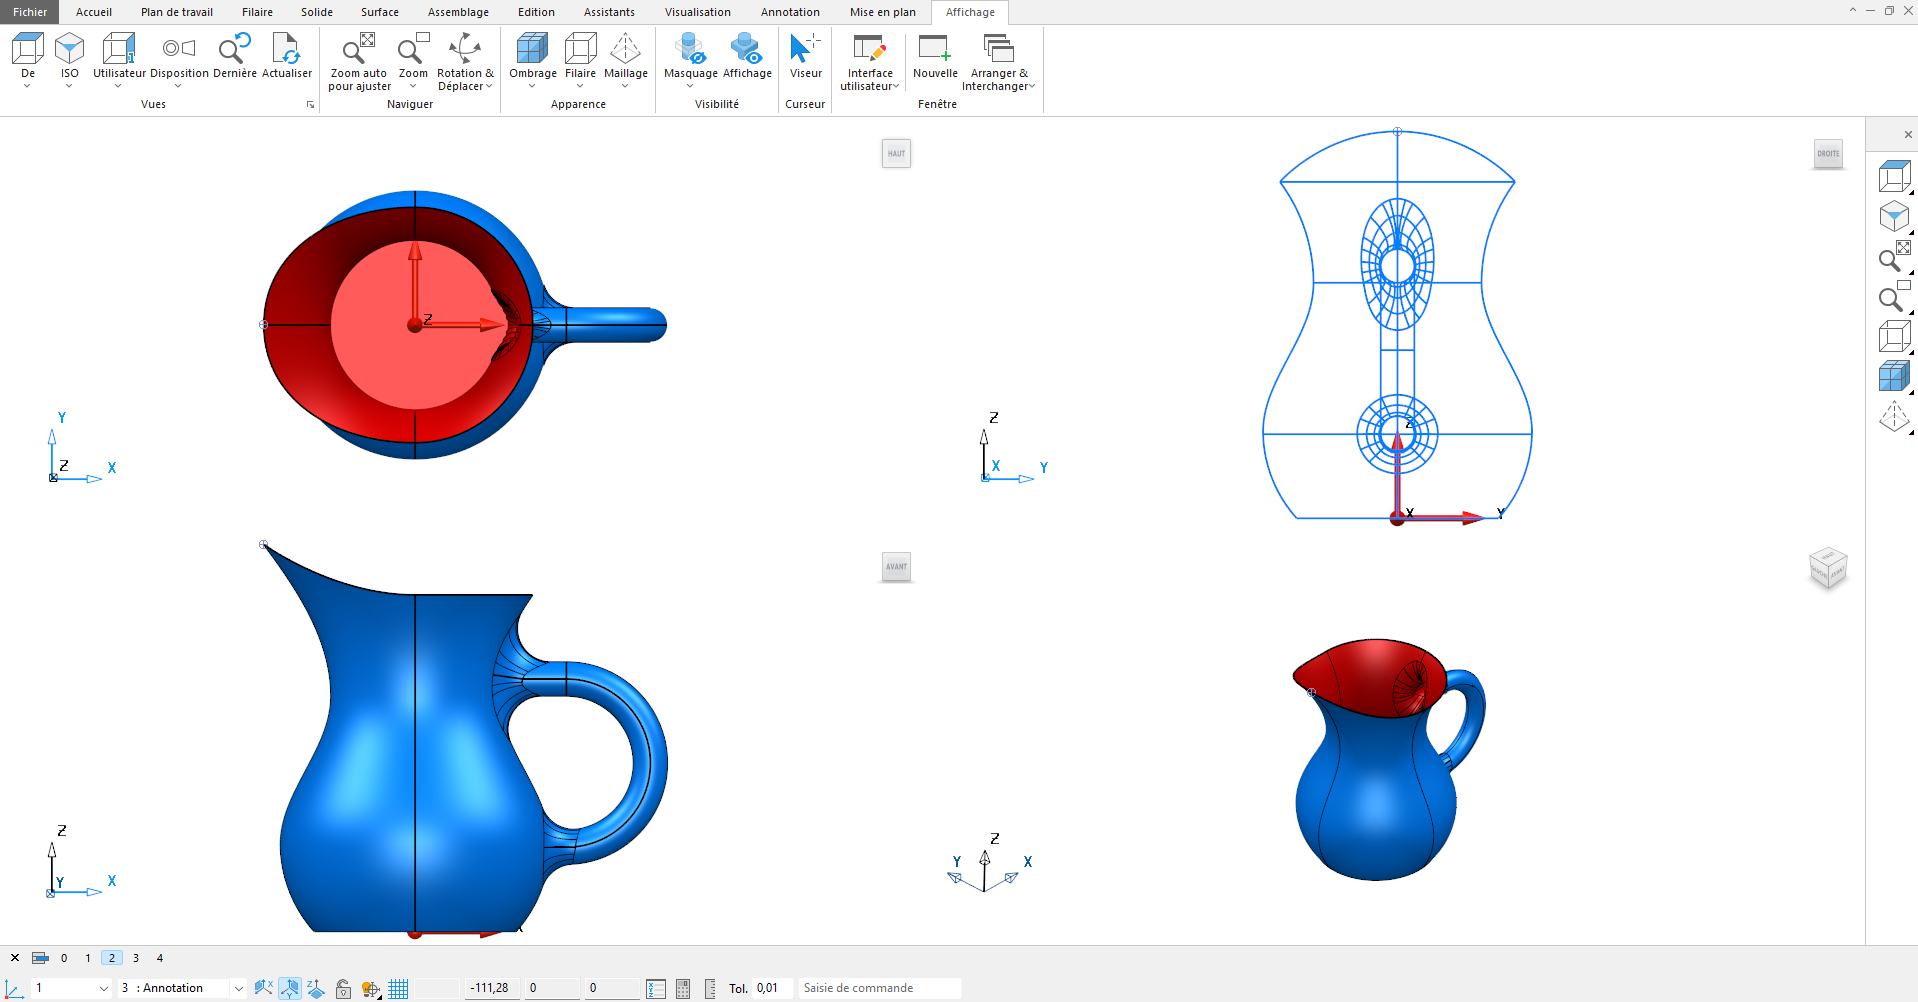This screenshot has height=1002, width=1918.
Task: Click the Nouvelle window icon
Action: point(935,49)
